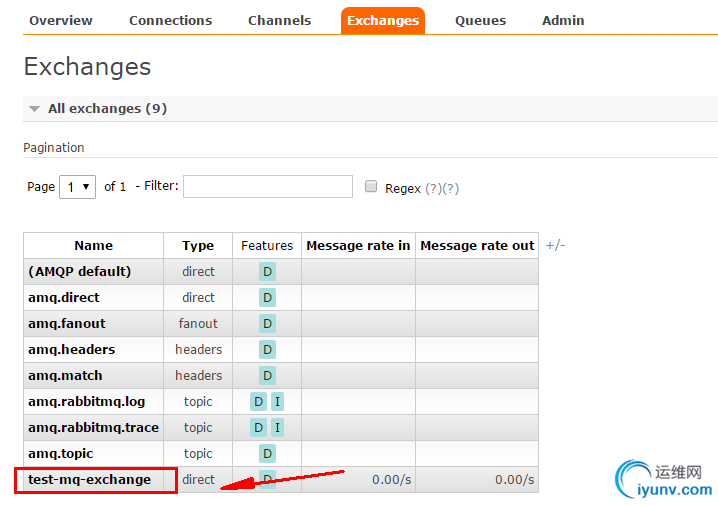This screenshot has height=506, width=718.
Task: Go to the Channels tab
Action: pos(279,20)
